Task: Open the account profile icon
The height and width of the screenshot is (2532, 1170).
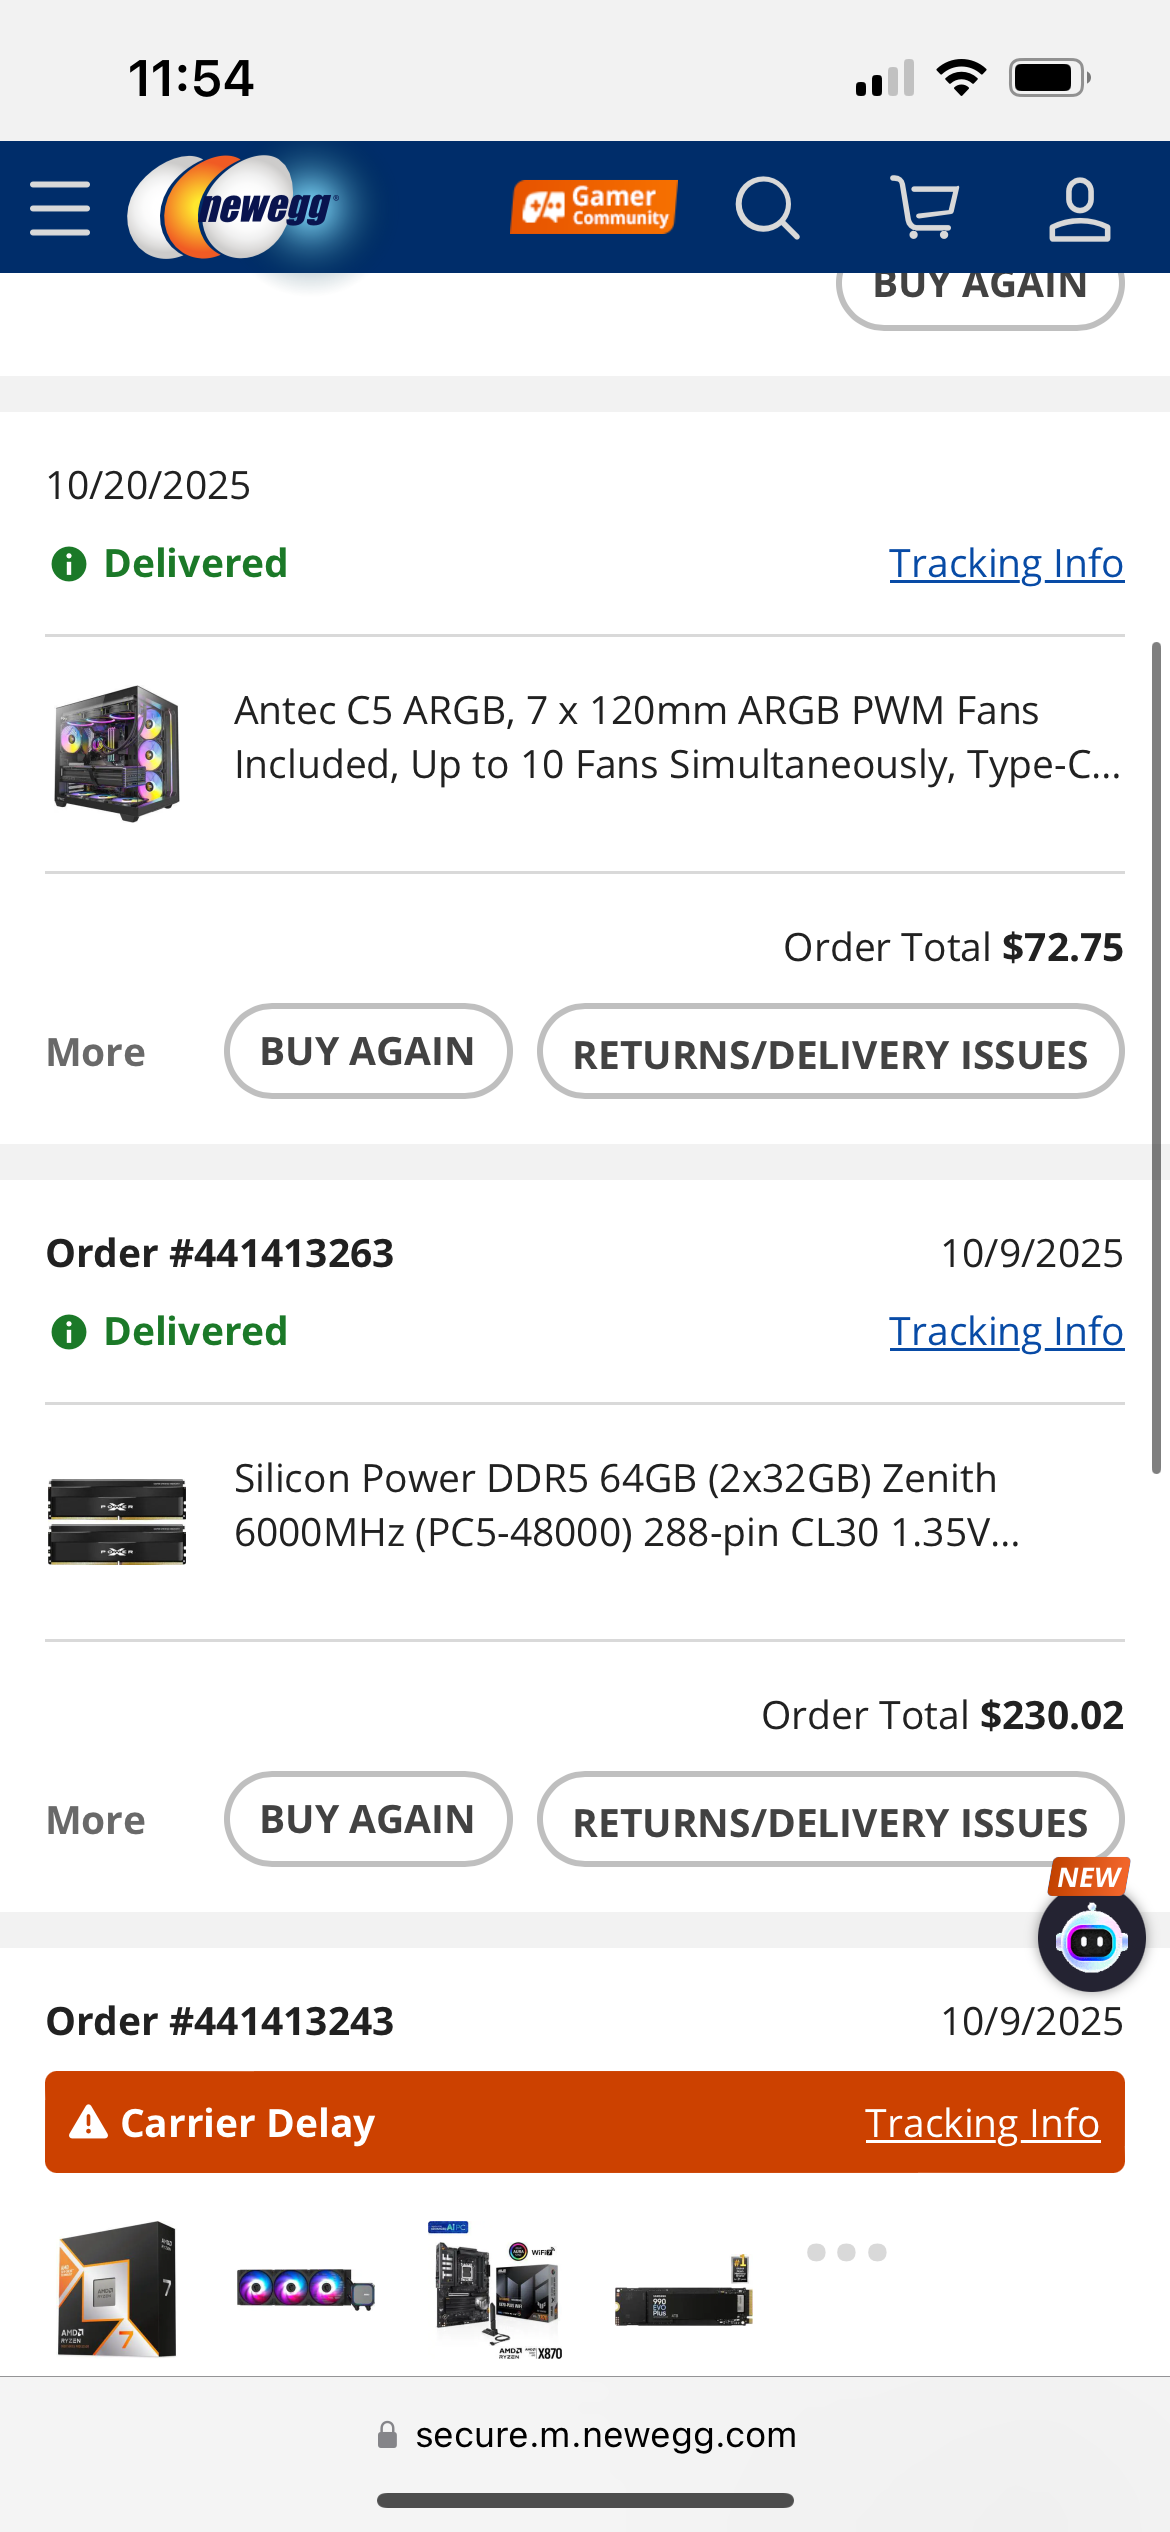Action: point(1079,209)
